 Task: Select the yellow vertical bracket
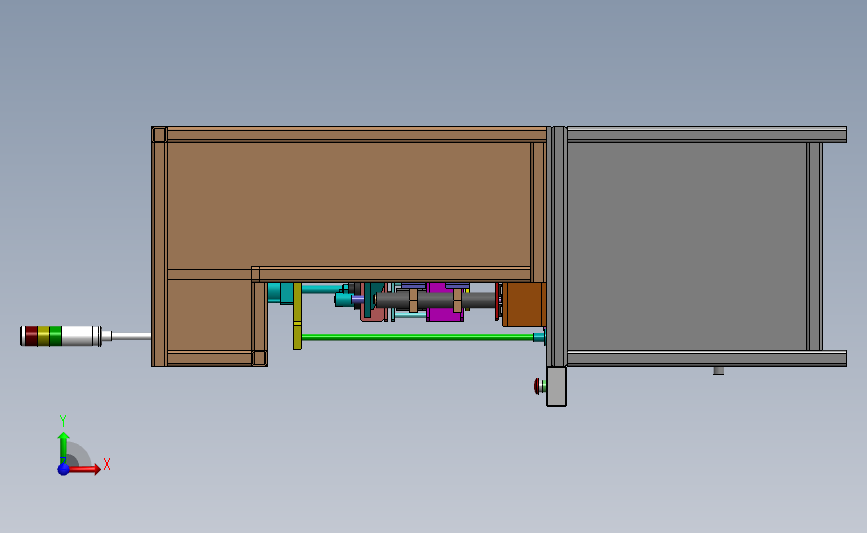coord(297,316)
